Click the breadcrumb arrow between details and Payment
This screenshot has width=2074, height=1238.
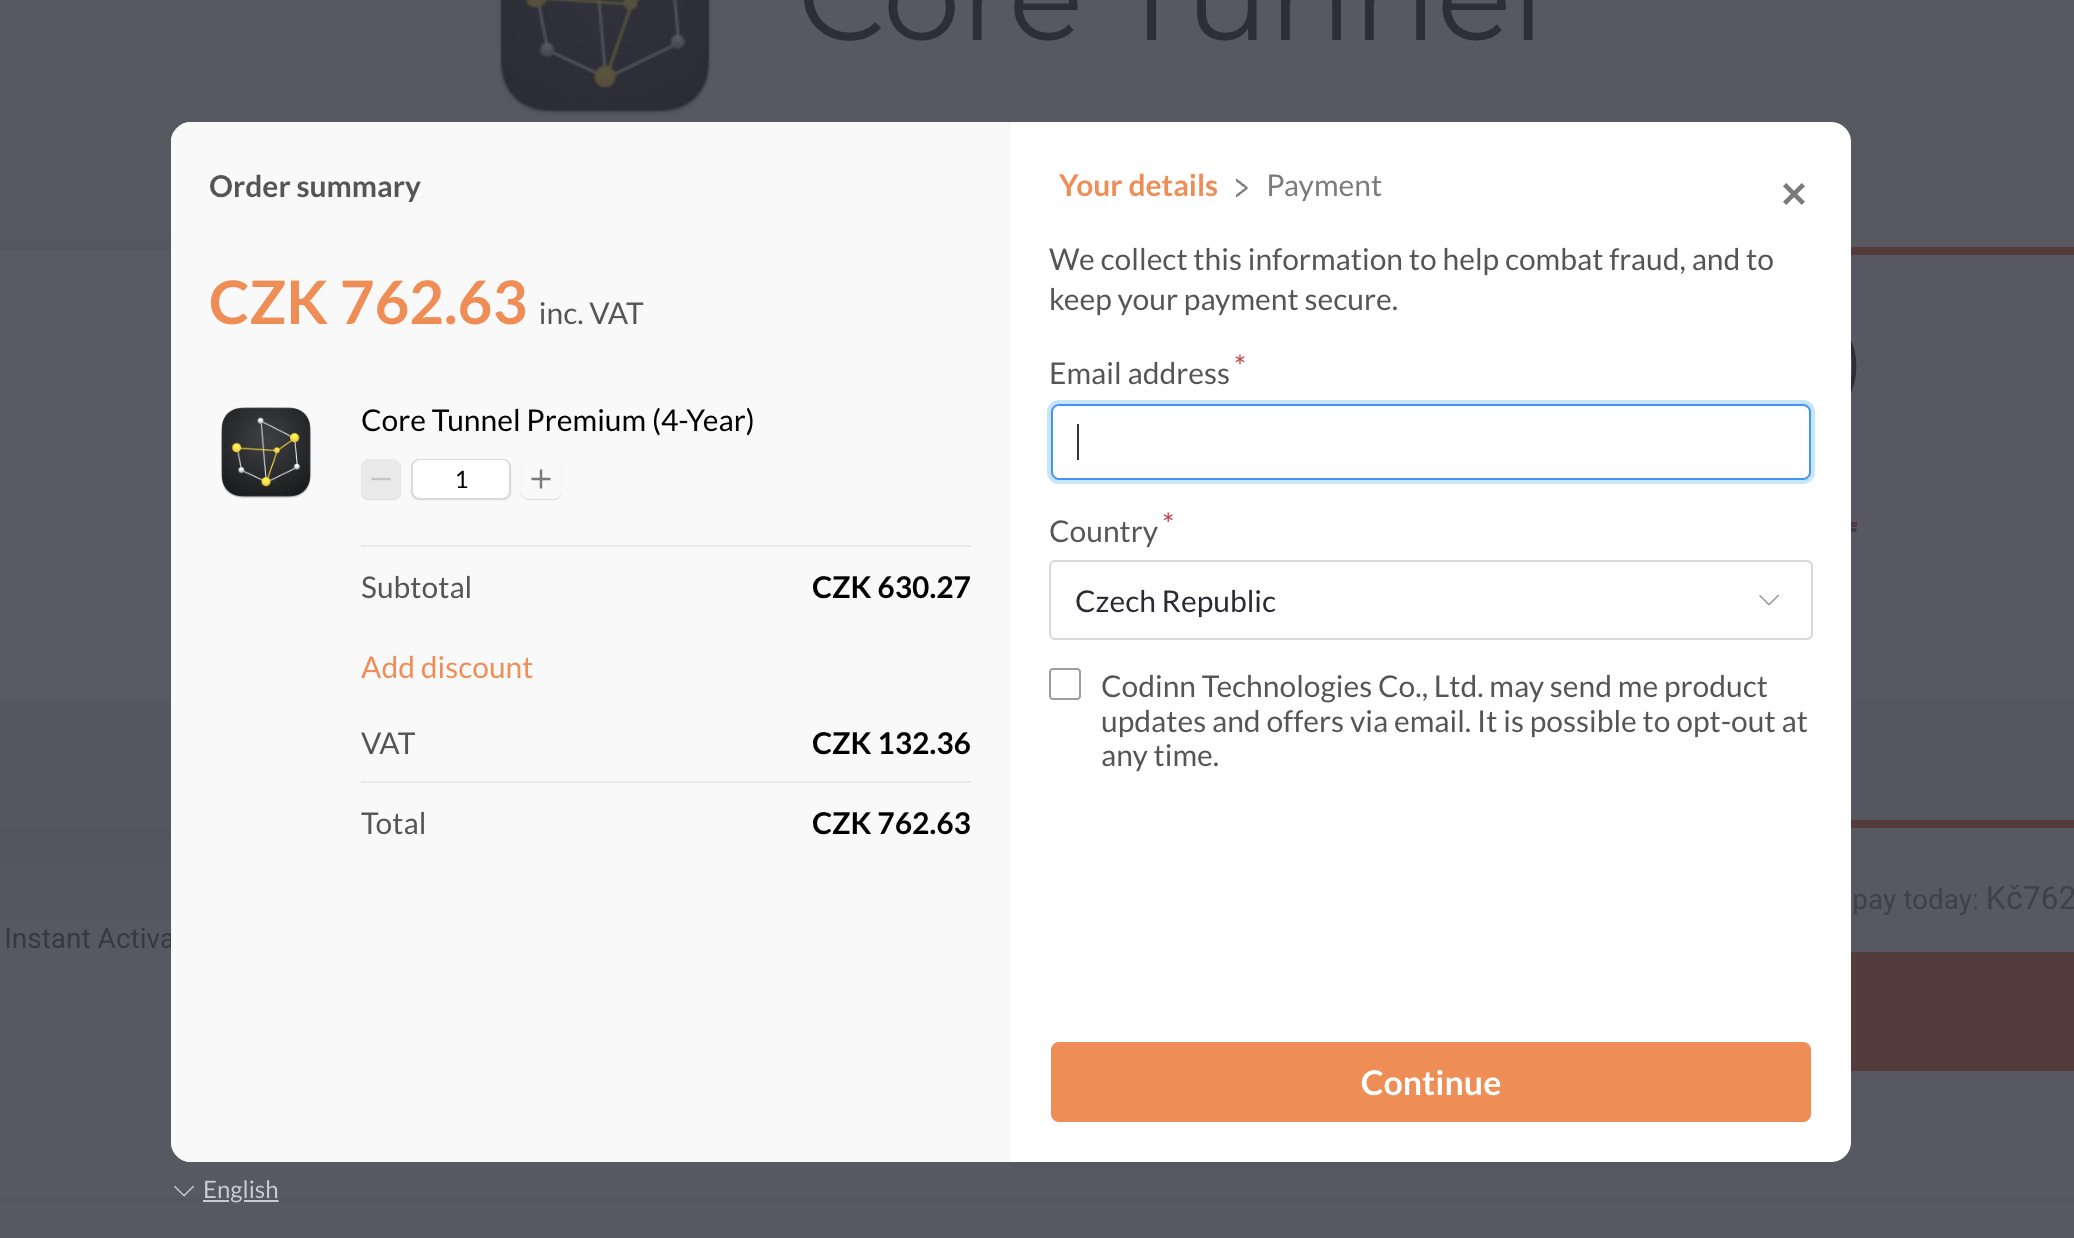point(1242,188)
